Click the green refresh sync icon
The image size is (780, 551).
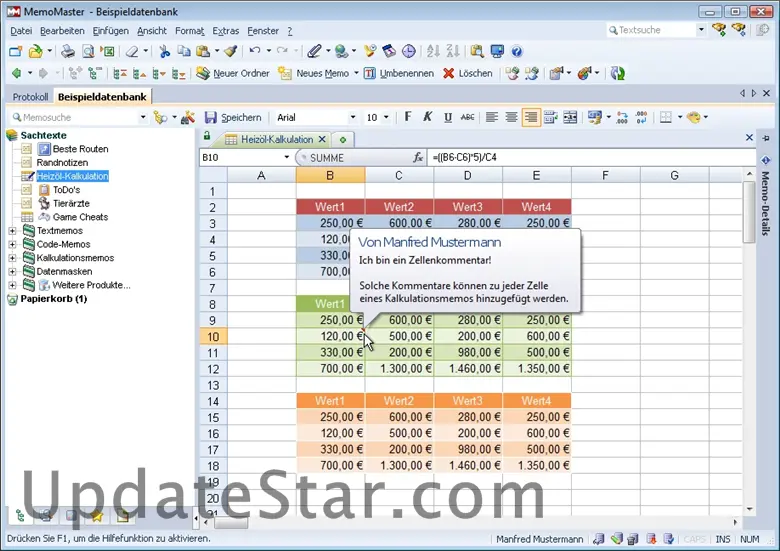pos(617,74)
